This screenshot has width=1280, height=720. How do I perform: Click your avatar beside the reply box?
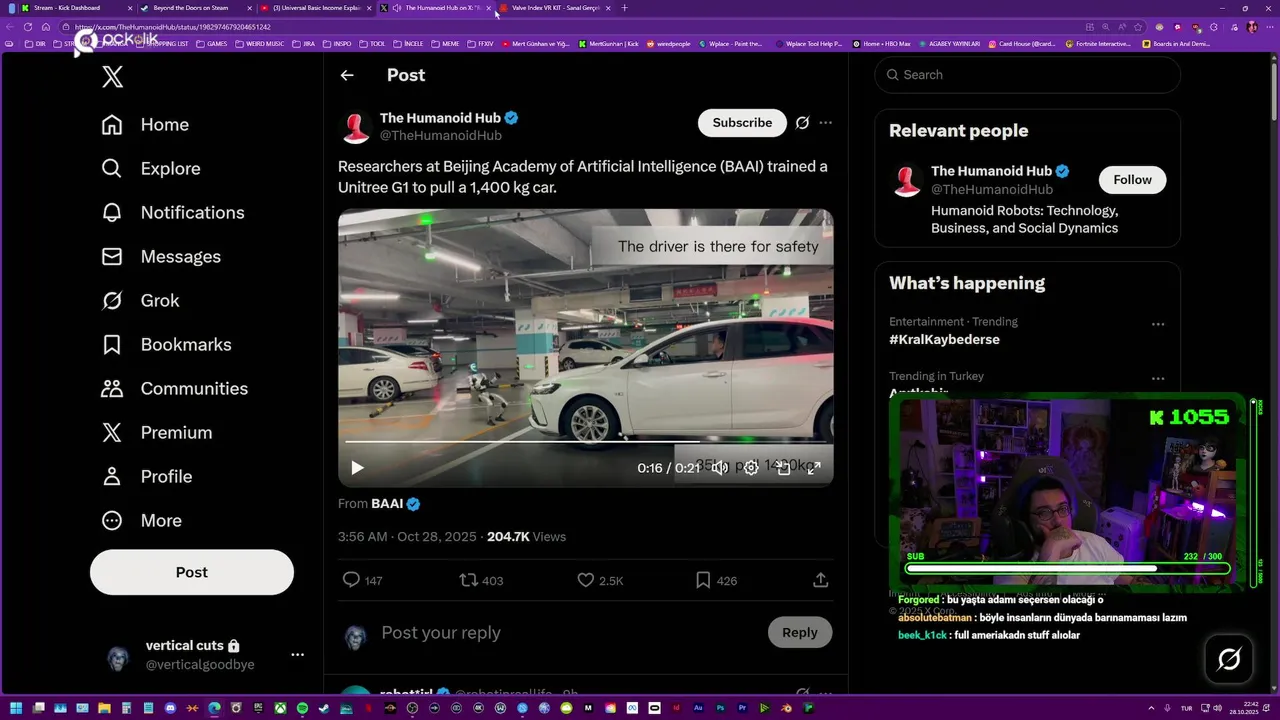(355, 637)
